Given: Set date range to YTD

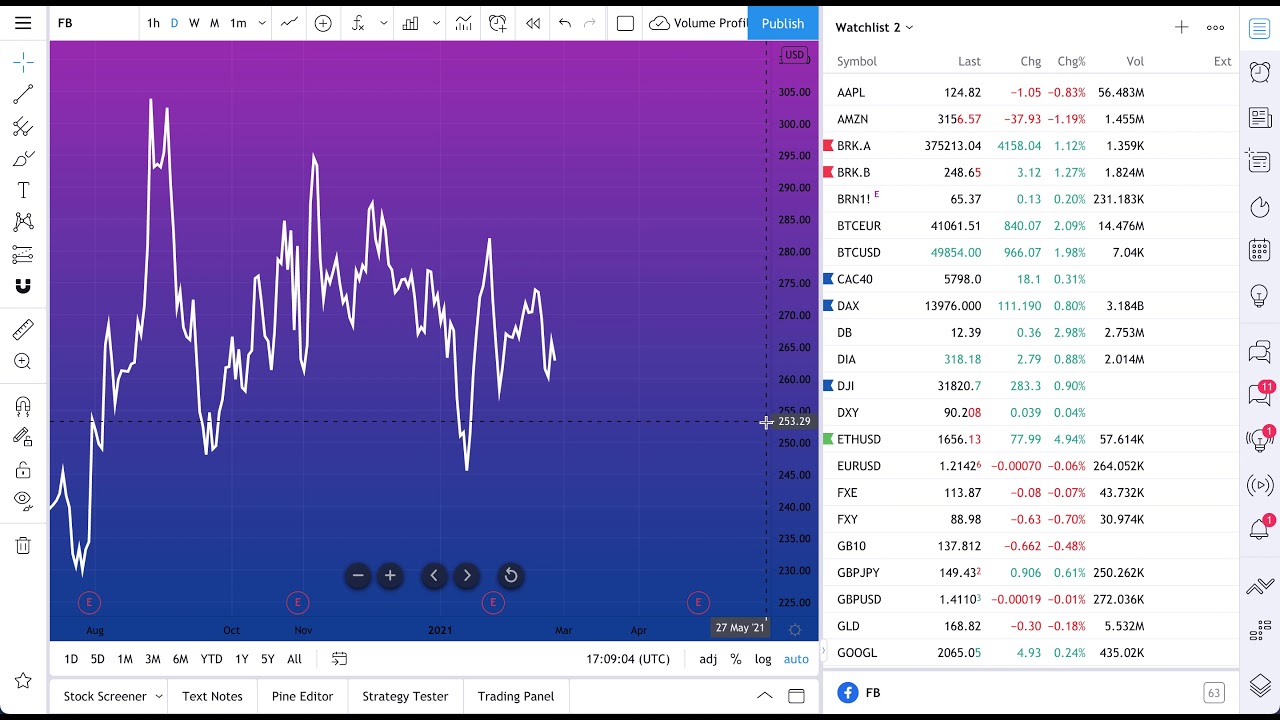Looking at the screenshot, I should (211, 659).
